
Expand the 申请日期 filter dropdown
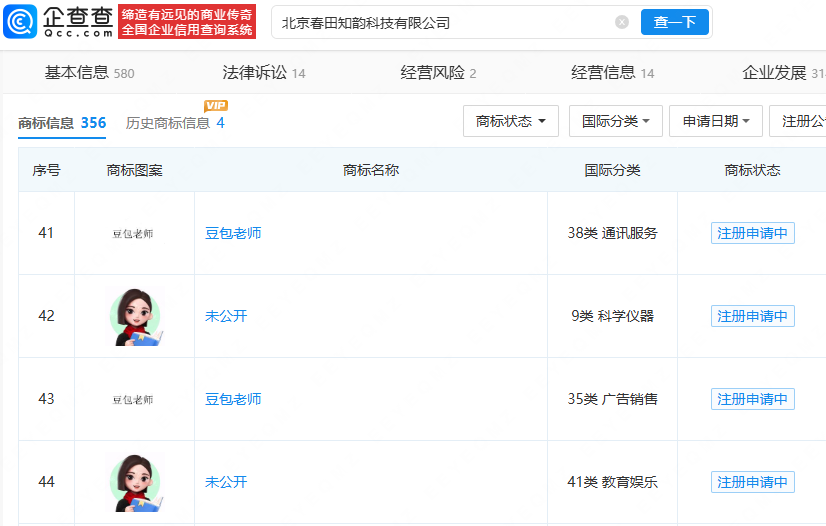715,121
